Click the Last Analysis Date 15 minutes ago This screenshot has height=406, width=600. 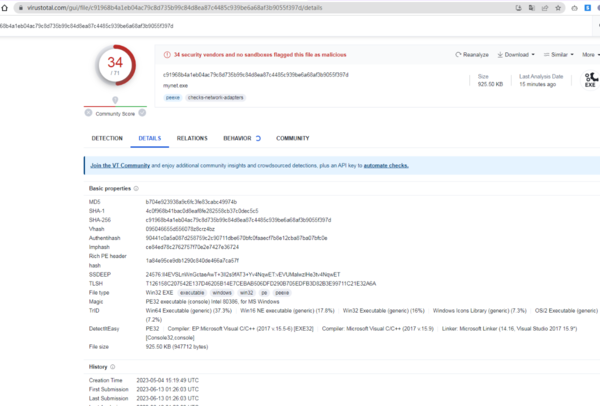tap(537, 84)
